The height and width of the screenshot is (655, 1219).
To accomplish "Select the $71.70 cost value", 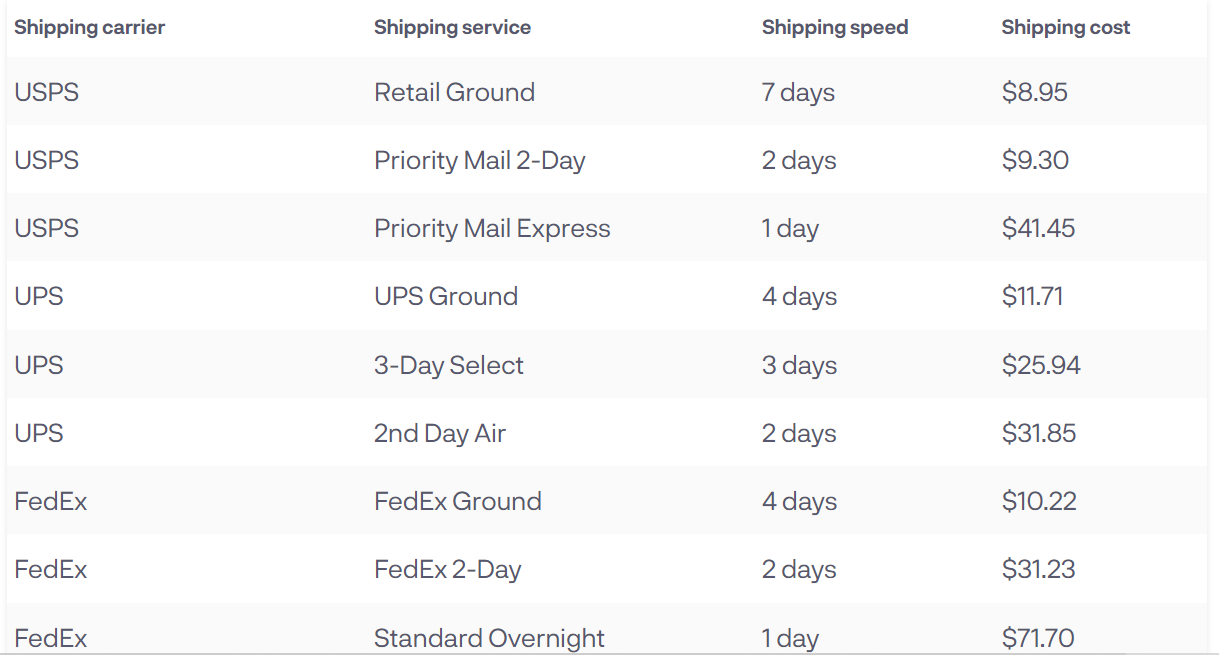I will [x=1038, y=638].
